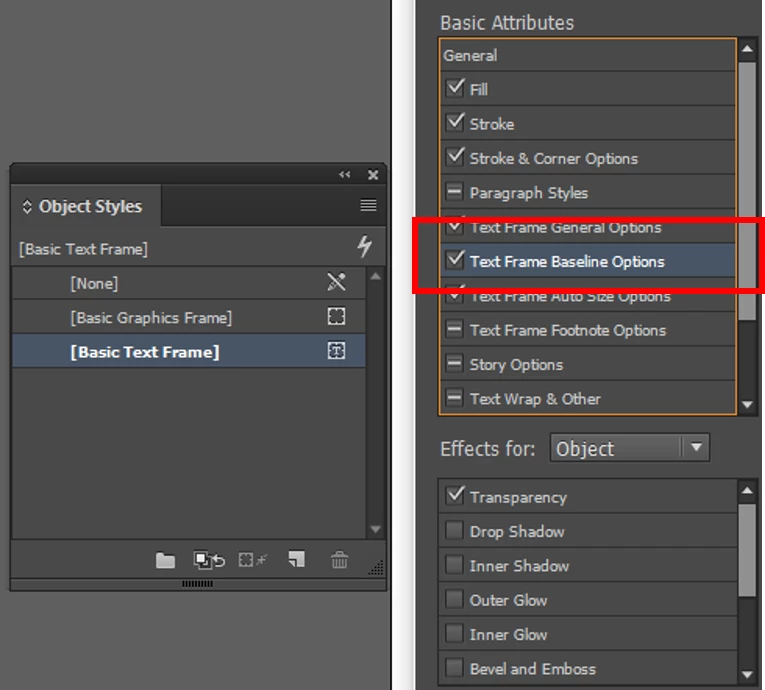Toggle Story Options checkbox

(x=455, y=364)
